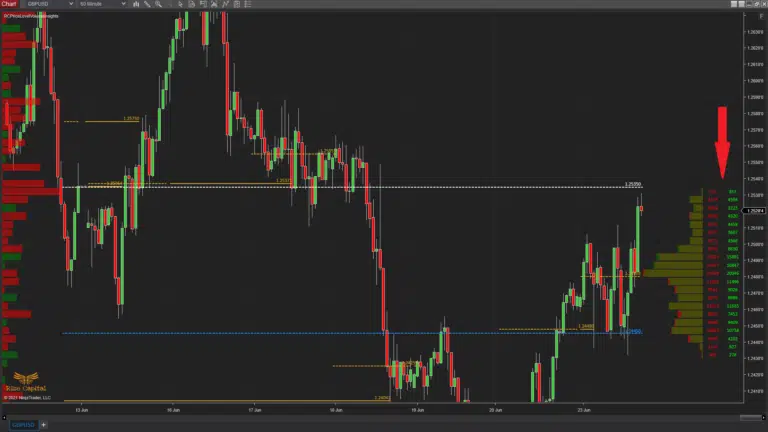
Task: Open the indicators icon in toolbar
Action: pyautogui.click(x=214, y=4)
